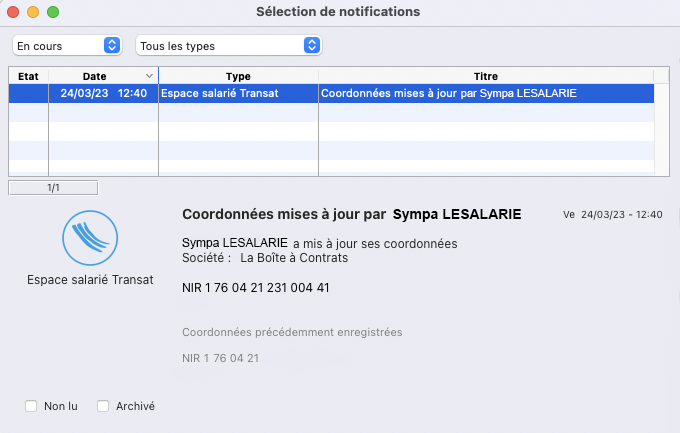
Task: Select the 24/03/23 12:40 notification row
Action: point(331,93)
